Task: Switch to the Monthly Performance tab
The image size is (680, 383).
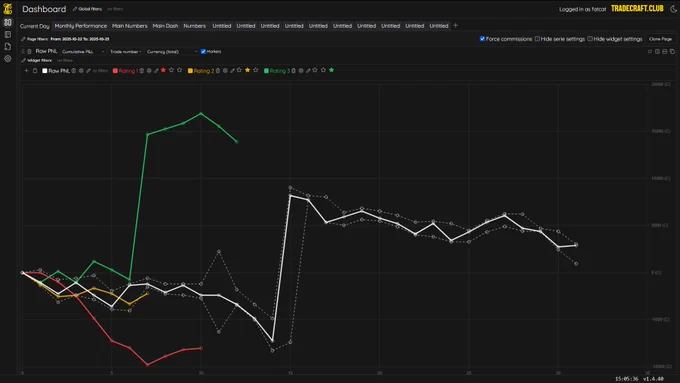Action: (x=81, y=26)
